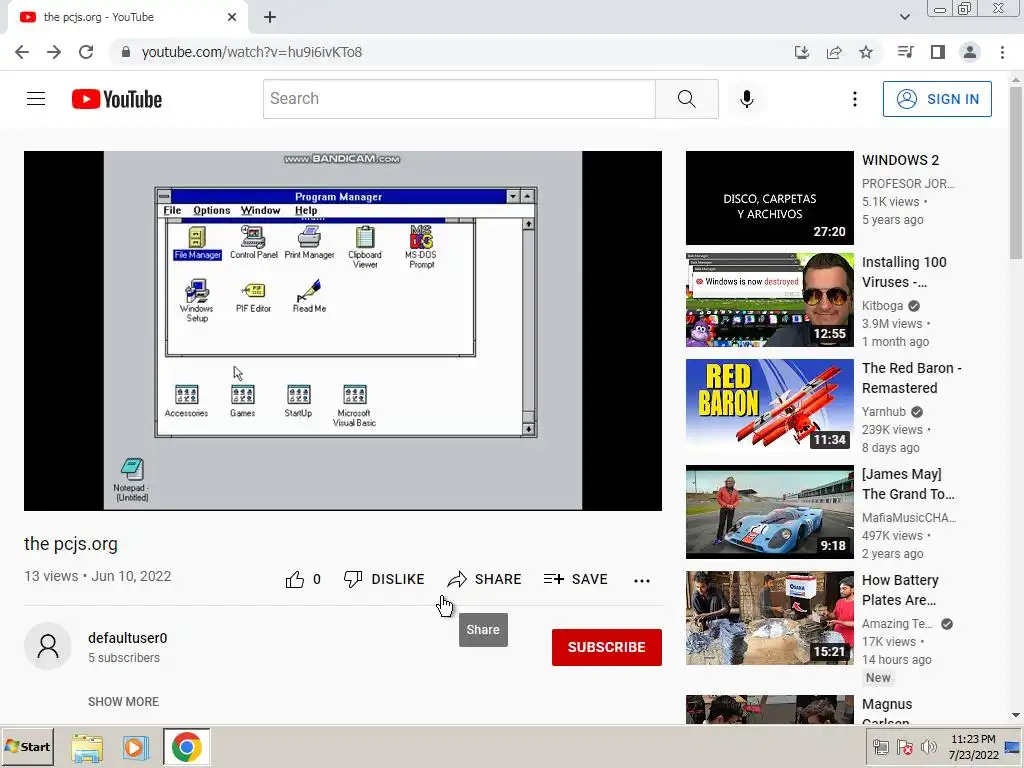Open Windows Media Player from taskbar
The width and height of the screenshot is (1024, 768).
click(135, 747)
